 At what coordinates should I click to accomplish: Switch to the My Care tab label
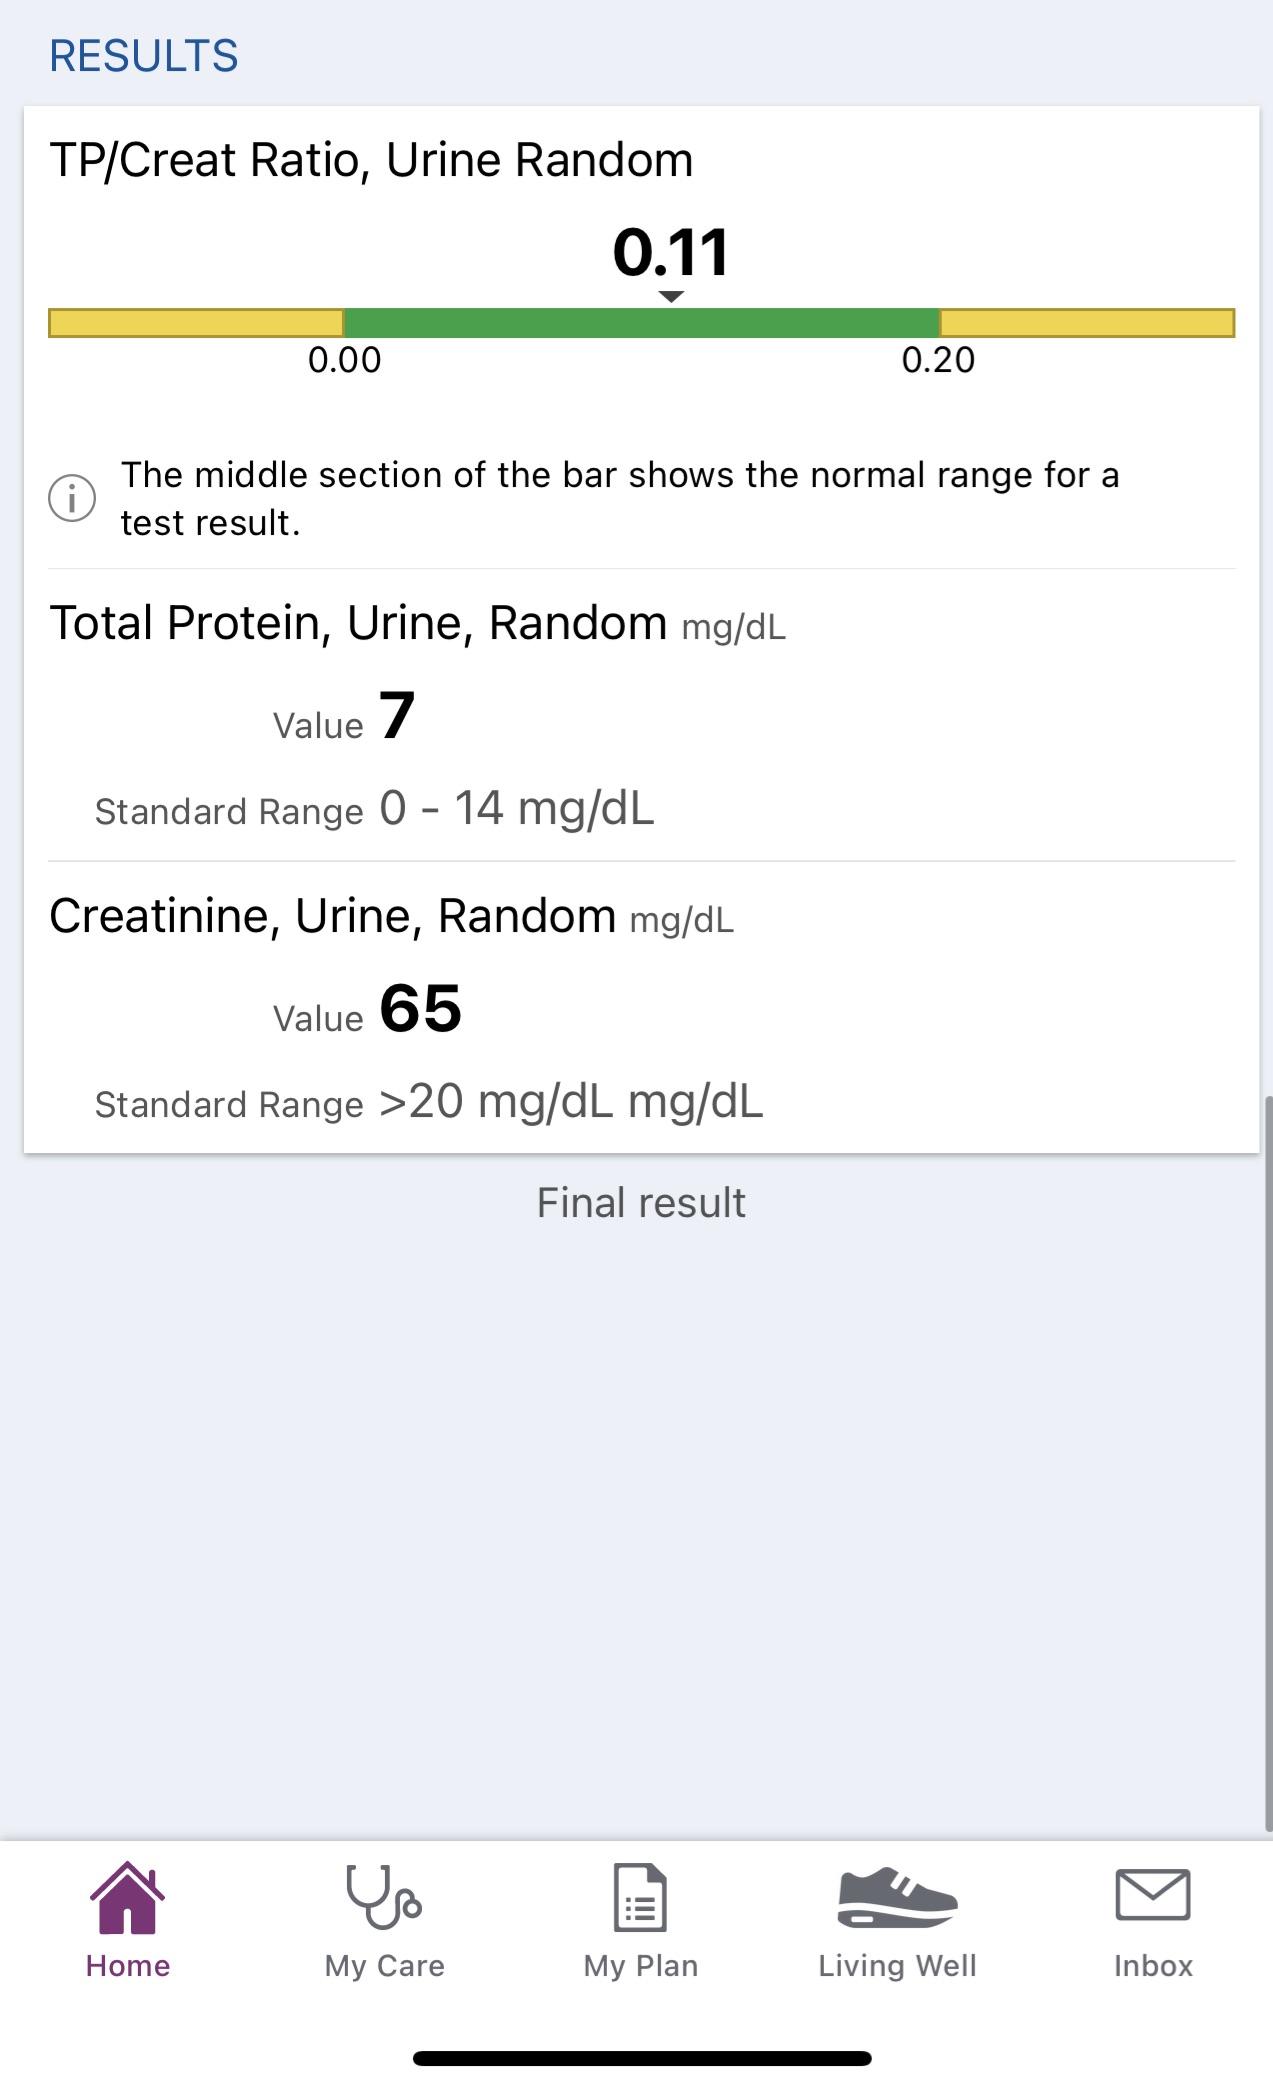[384, 1966]
